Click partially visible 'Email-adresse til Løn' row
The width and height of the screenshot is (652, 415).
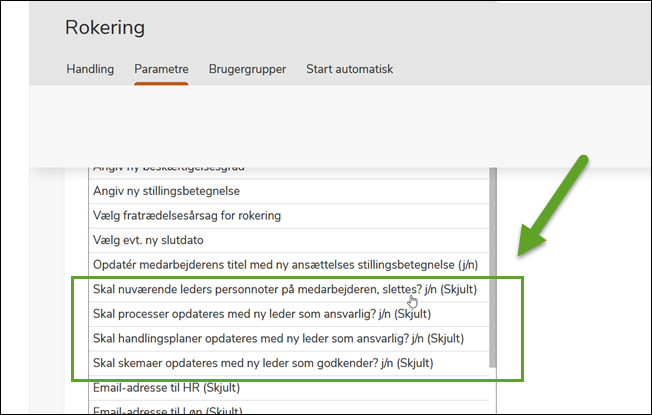coord(170,409)
